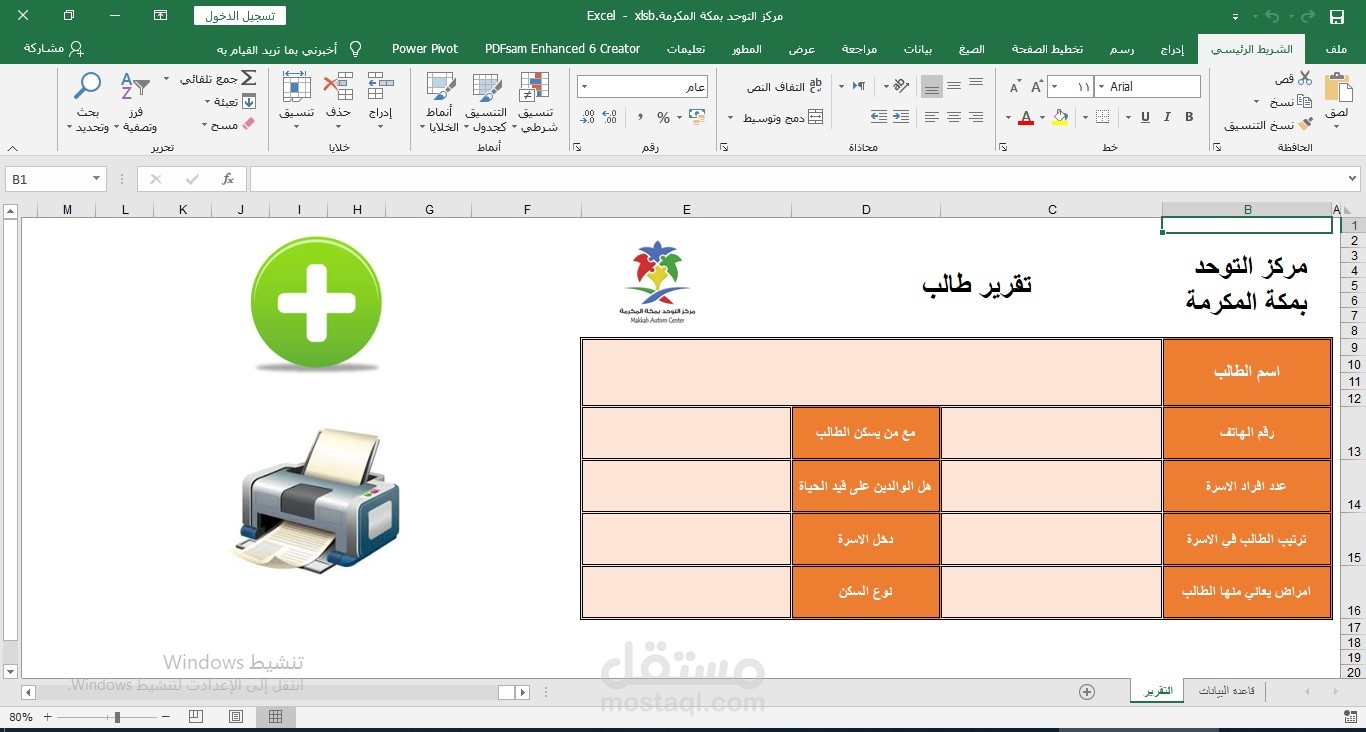
Task: Toggle middle vertical alignment
Action: pyautogui.click(x=954, y=86)
